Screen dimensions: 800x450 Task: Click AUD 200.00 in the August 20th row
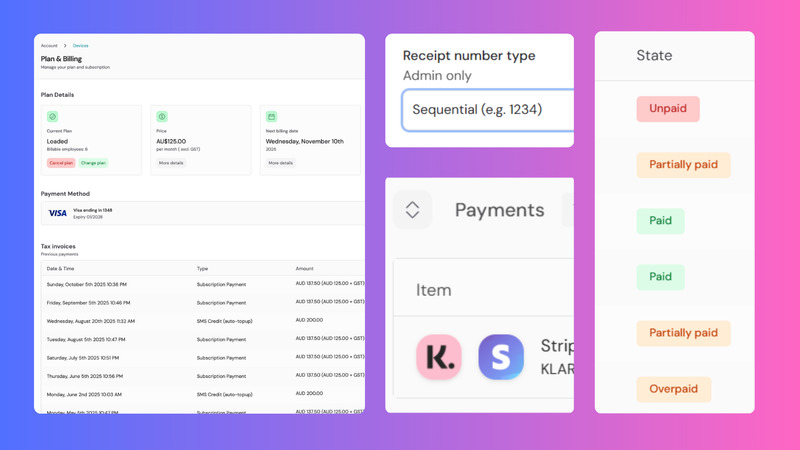(309, 320)
